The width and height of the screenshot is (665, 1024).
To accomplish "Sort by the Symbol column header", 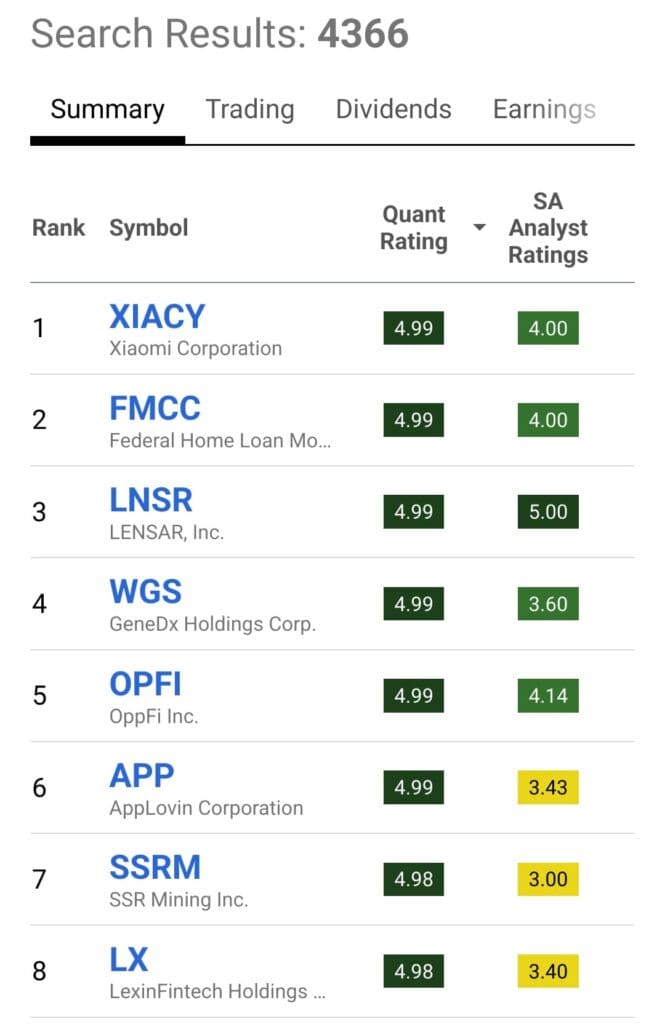I will (x=148, y=227).
